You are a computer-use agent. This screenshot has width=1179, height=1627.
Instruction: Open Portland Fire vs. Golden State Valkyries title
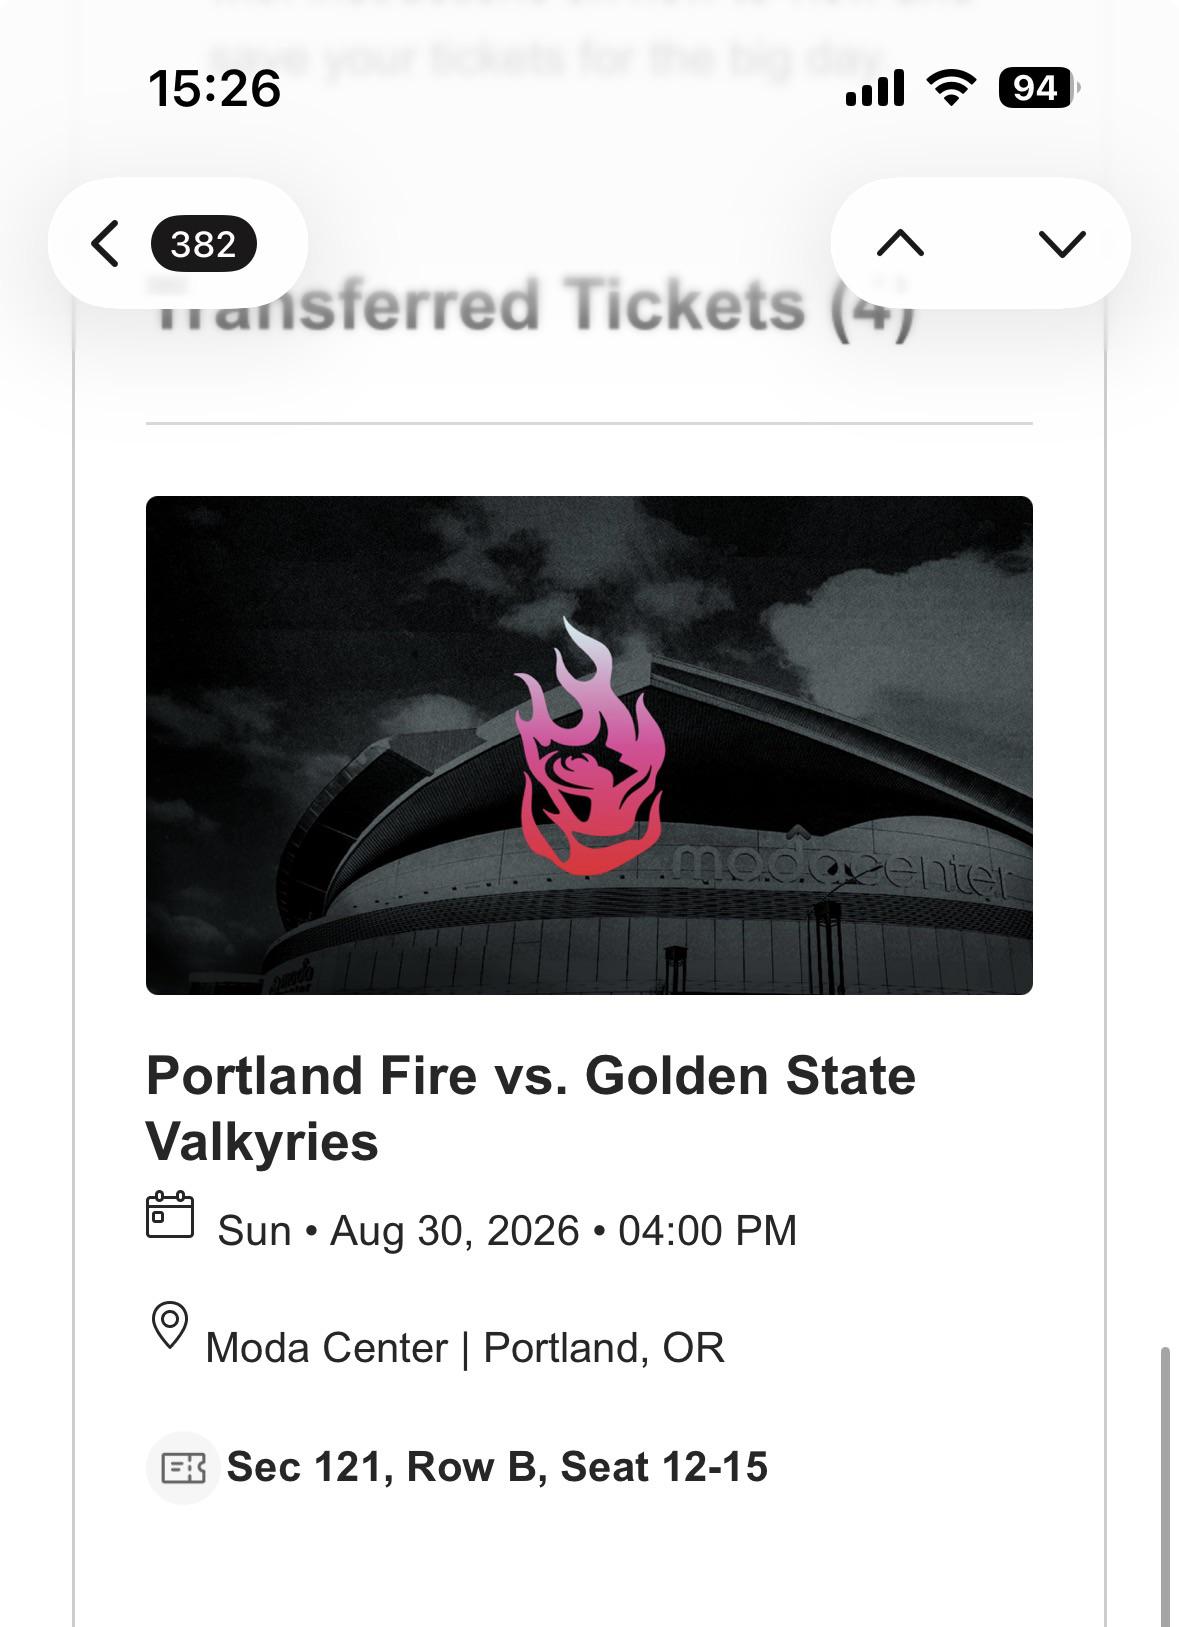531,1108
